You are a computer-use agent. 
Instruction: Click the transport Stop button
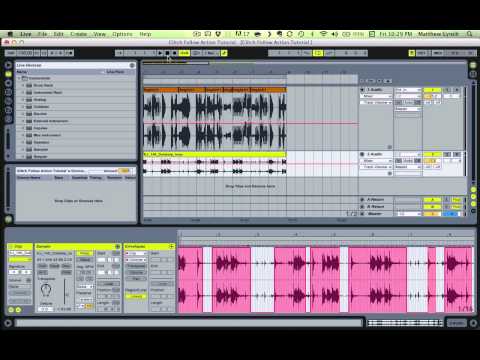tap(167, 53)
